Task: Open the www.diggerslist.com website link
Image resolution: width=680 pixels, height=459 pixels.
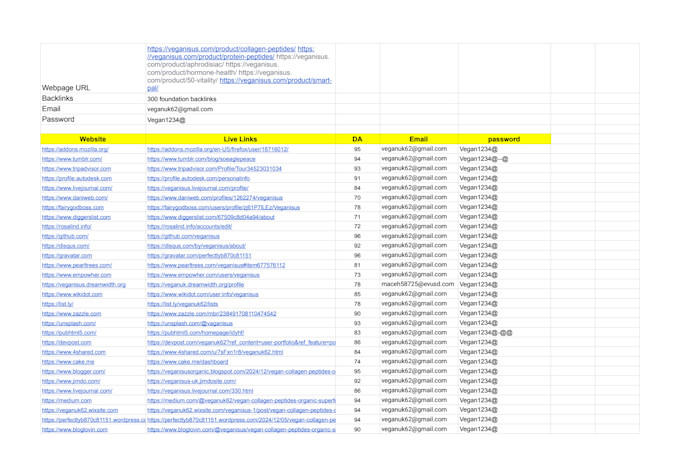Action: (x=76, y=217)
